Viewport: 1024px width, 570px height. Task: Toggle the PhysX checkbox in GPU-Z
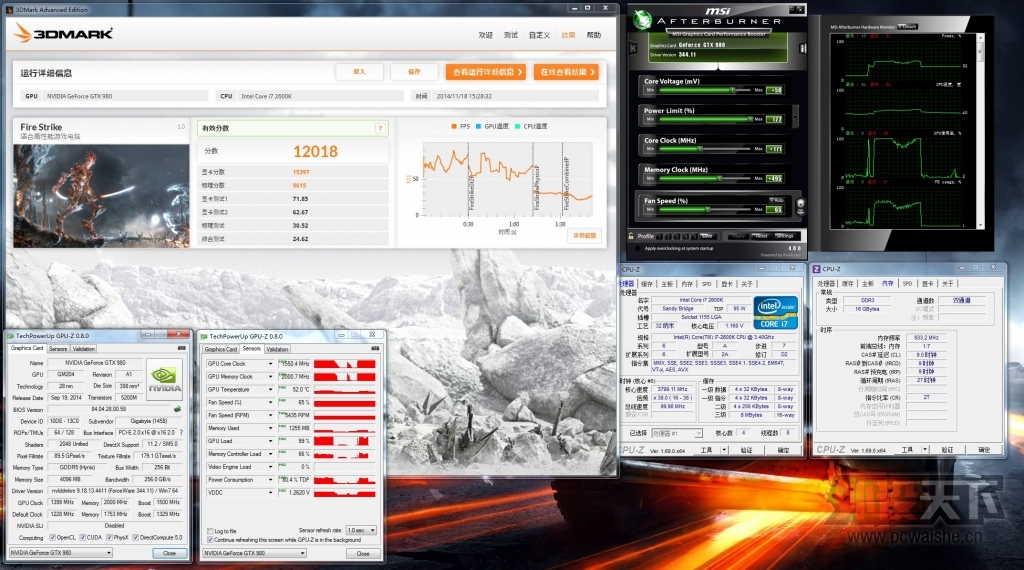point(109,538)
